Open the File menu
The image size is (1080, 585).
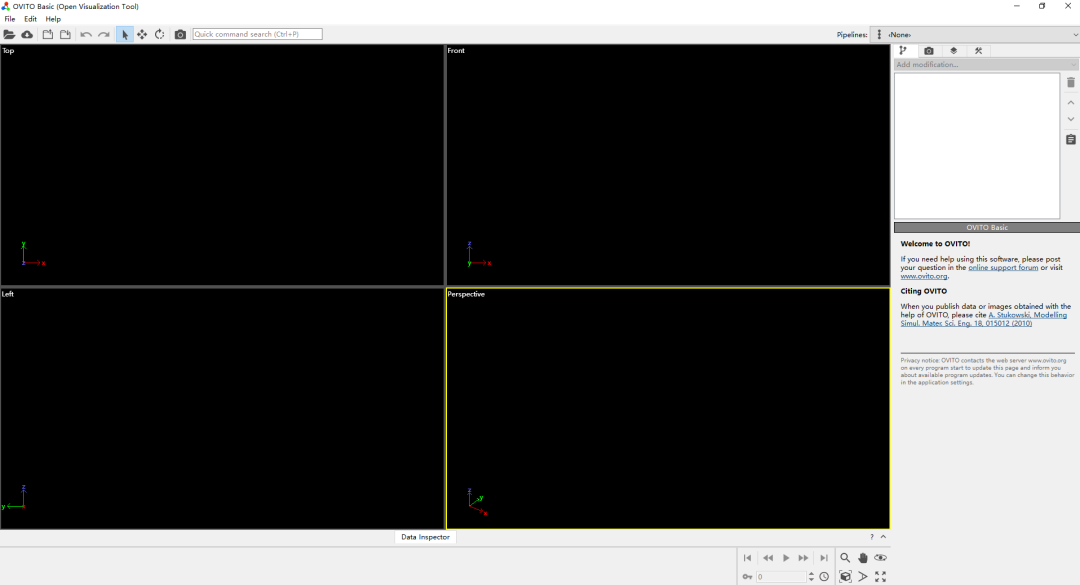pos(10,19)
